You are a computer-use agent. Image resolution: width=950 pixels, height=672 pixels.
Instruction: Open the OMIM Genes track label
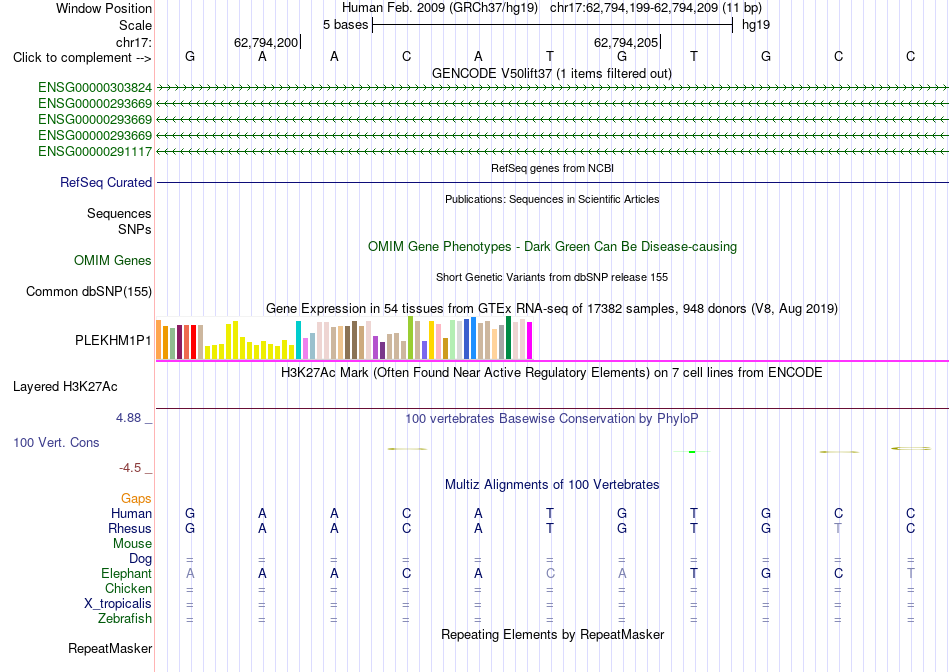113,261
